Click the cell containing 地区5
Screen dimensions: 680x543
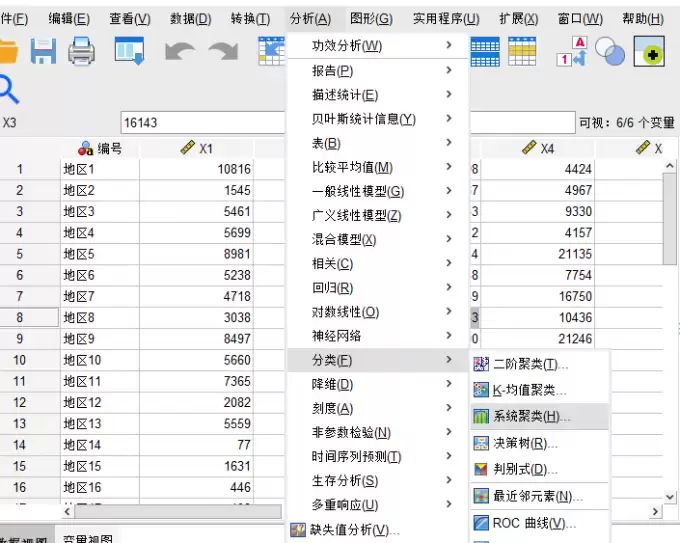100,254
